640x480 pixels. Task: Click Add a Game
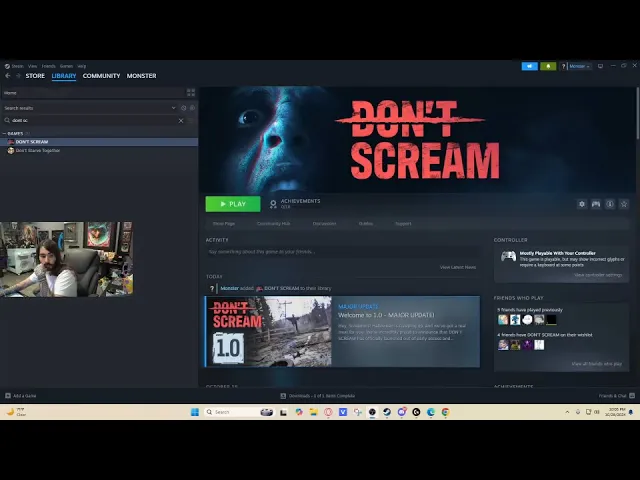click(21, 396)
